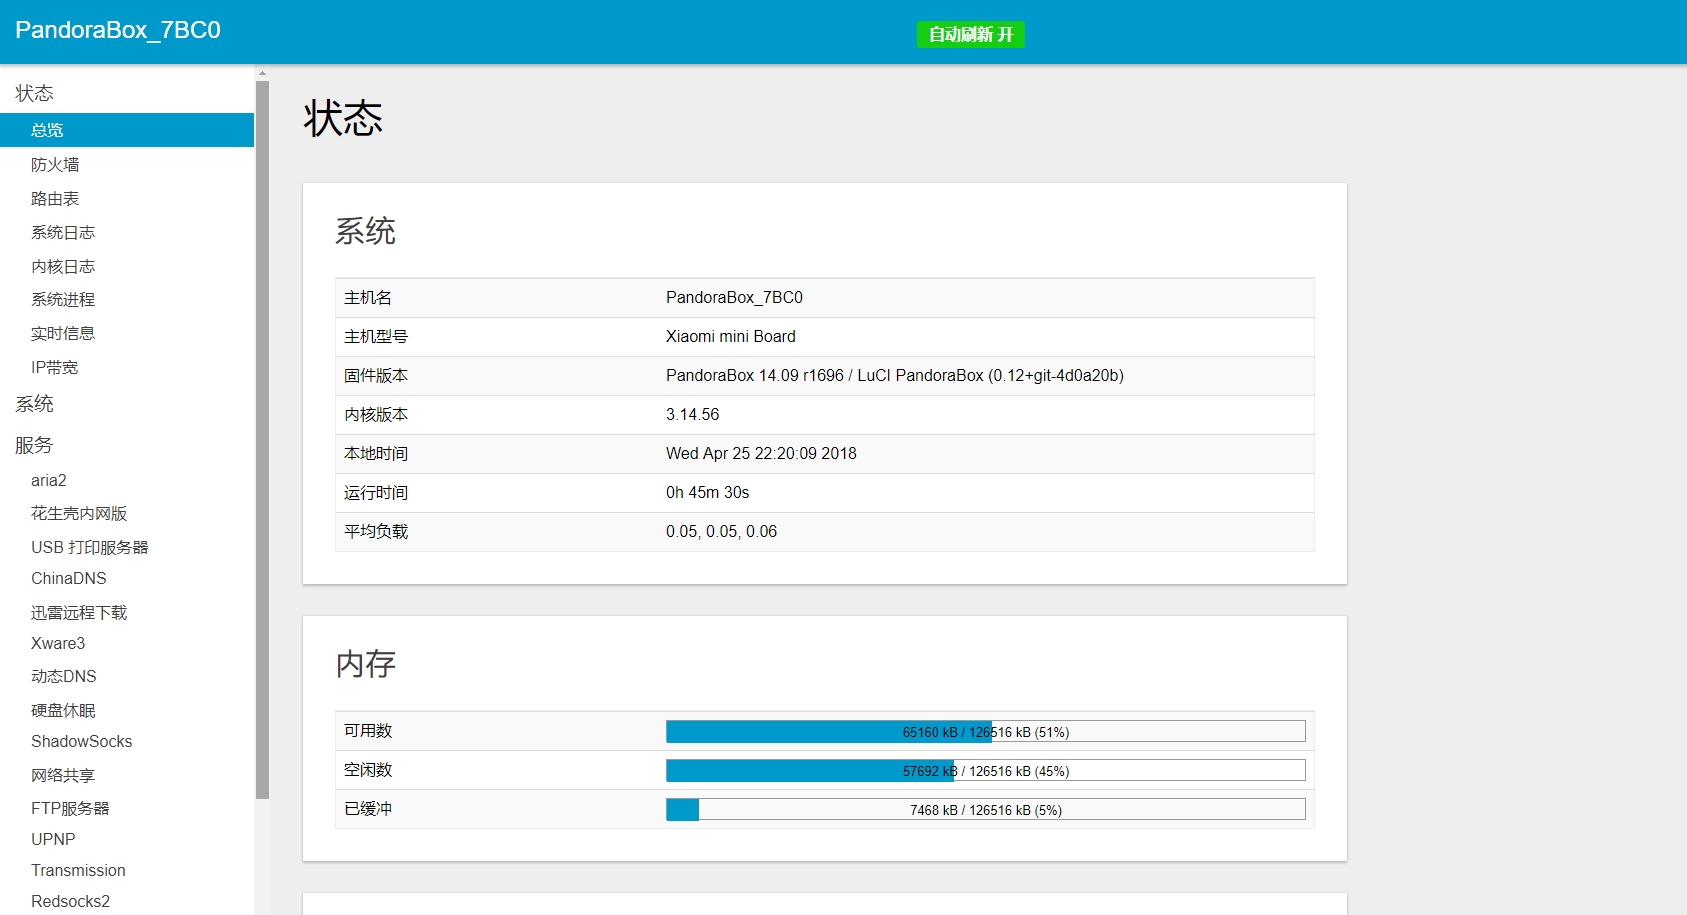Click the 固件版本 row label
Viewport: 1687px width, 915px height.
coord(376,375)
